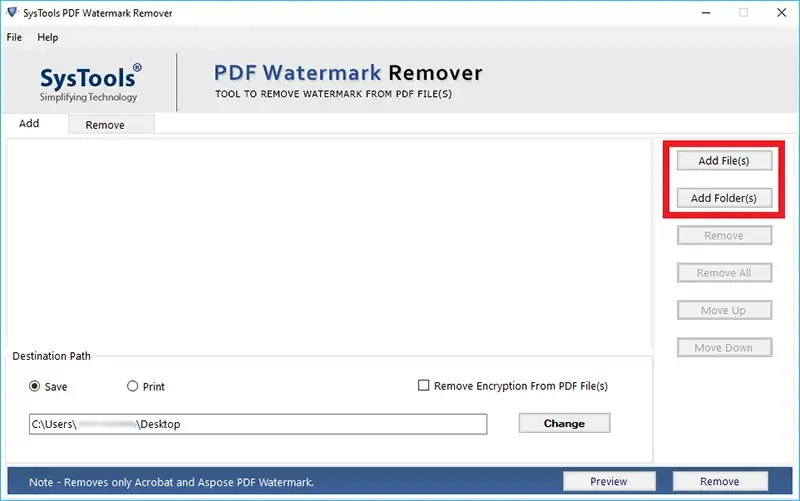The height and width of the screenshot is (501, 800).
Task: Click the Add File(s) button
Action: (x=724, y=161)
